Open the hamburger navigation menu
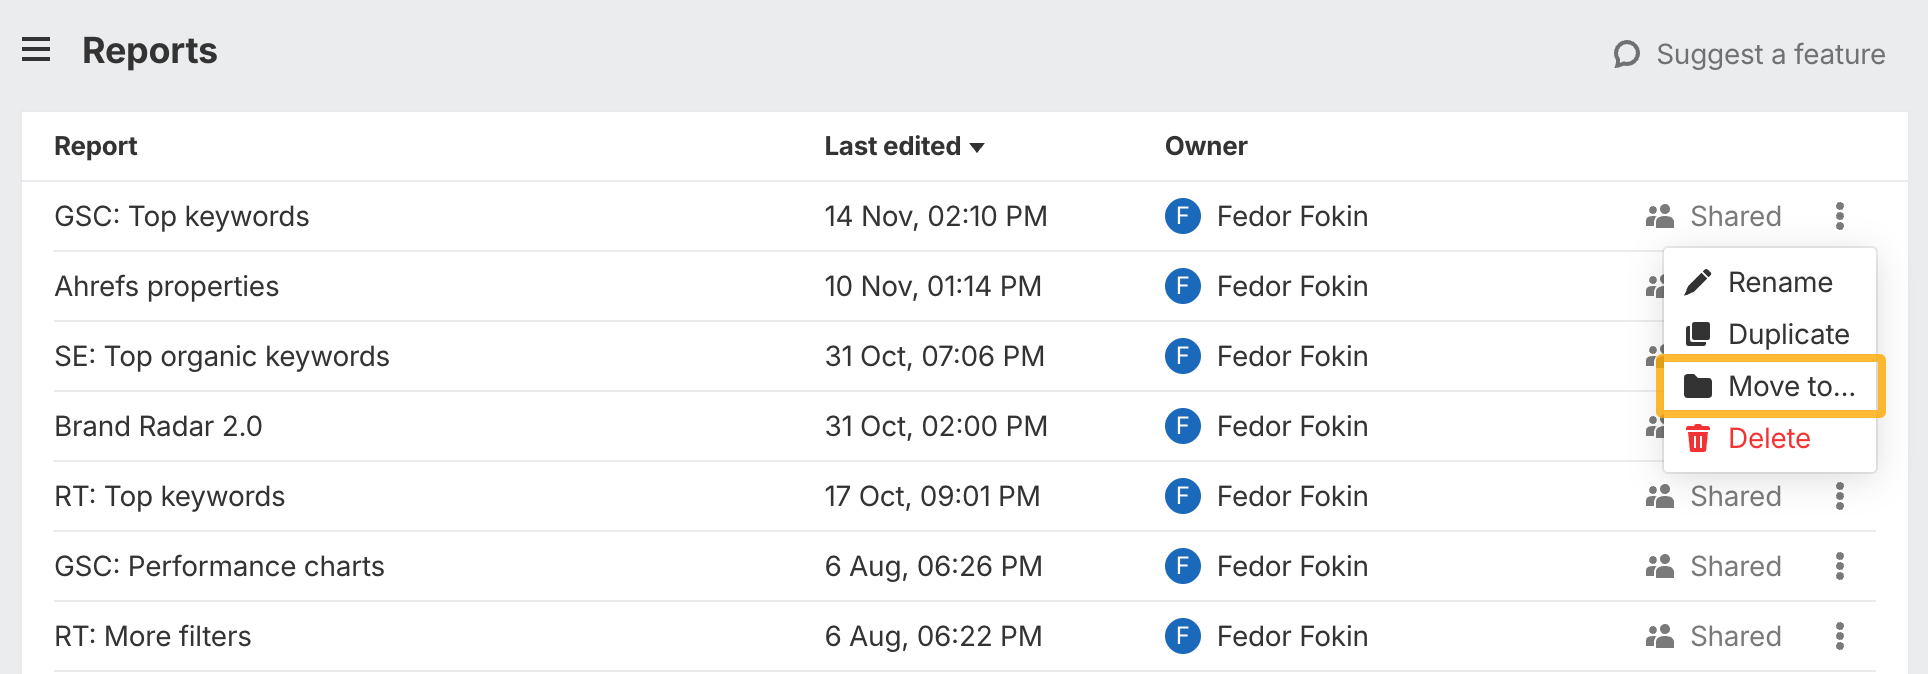The height and width of the screenshot is (674, 1928). 36,50
